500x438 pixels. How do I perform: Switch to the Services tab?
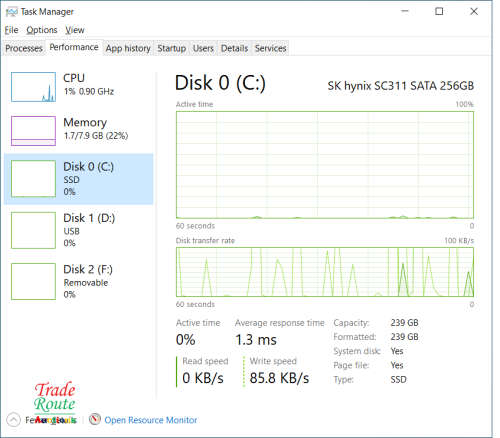coord(270,48)
